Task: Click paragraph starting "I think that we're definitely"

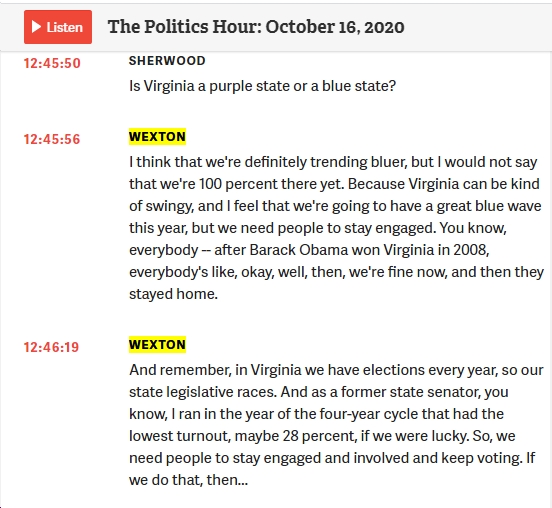Action: 336,228
